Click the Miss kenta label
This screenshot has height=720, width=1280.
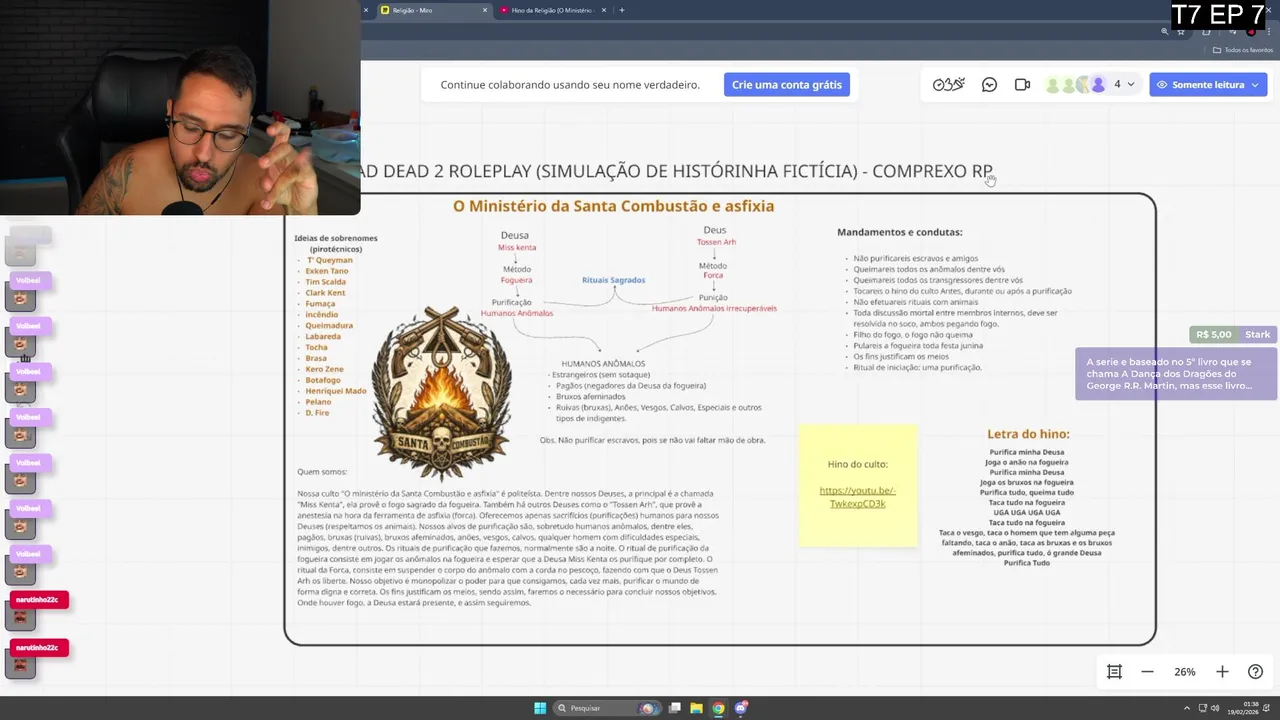[517, 247]
